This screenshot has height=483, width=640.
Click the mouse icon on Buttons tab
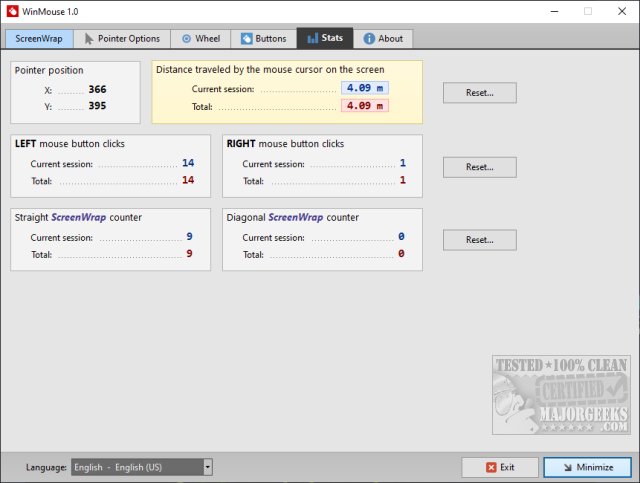pyautogui.click(x=247, y=39)
